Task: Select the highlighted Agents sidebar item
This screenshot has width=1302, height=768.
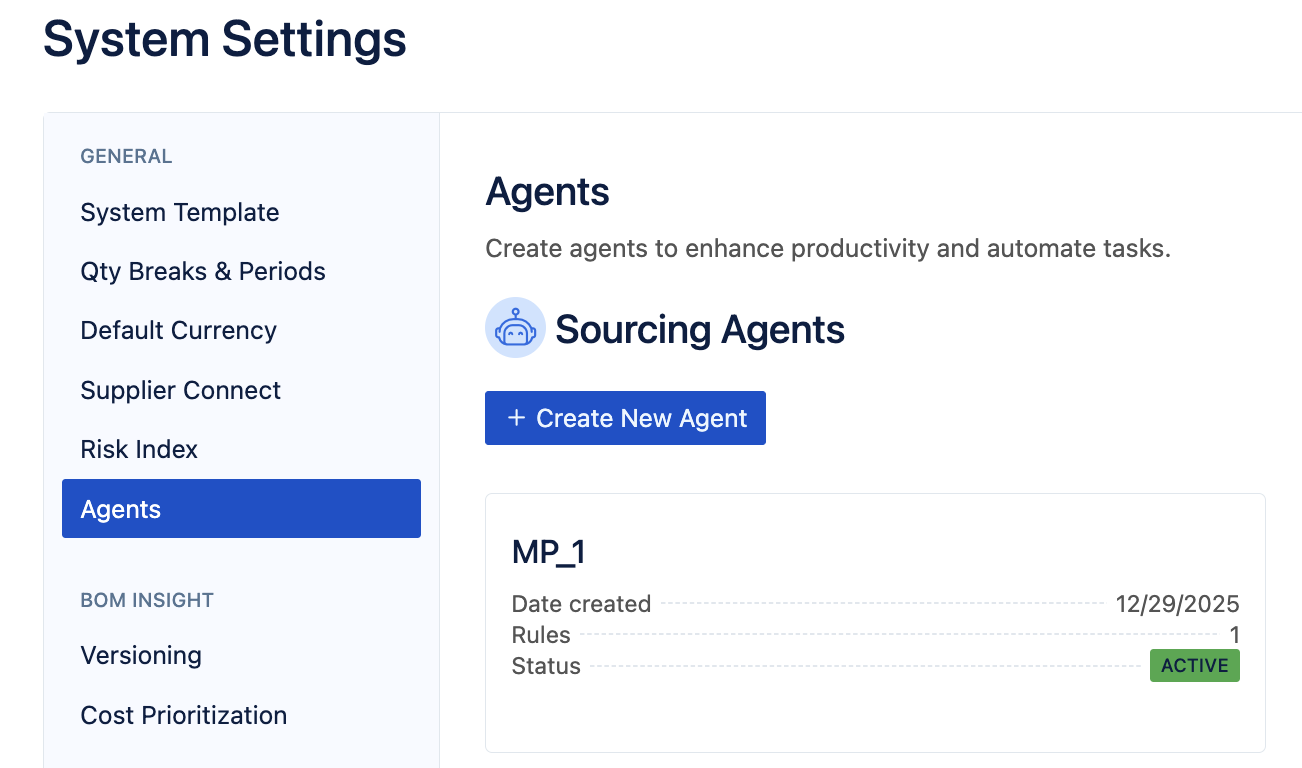Action: click(241, 509)
